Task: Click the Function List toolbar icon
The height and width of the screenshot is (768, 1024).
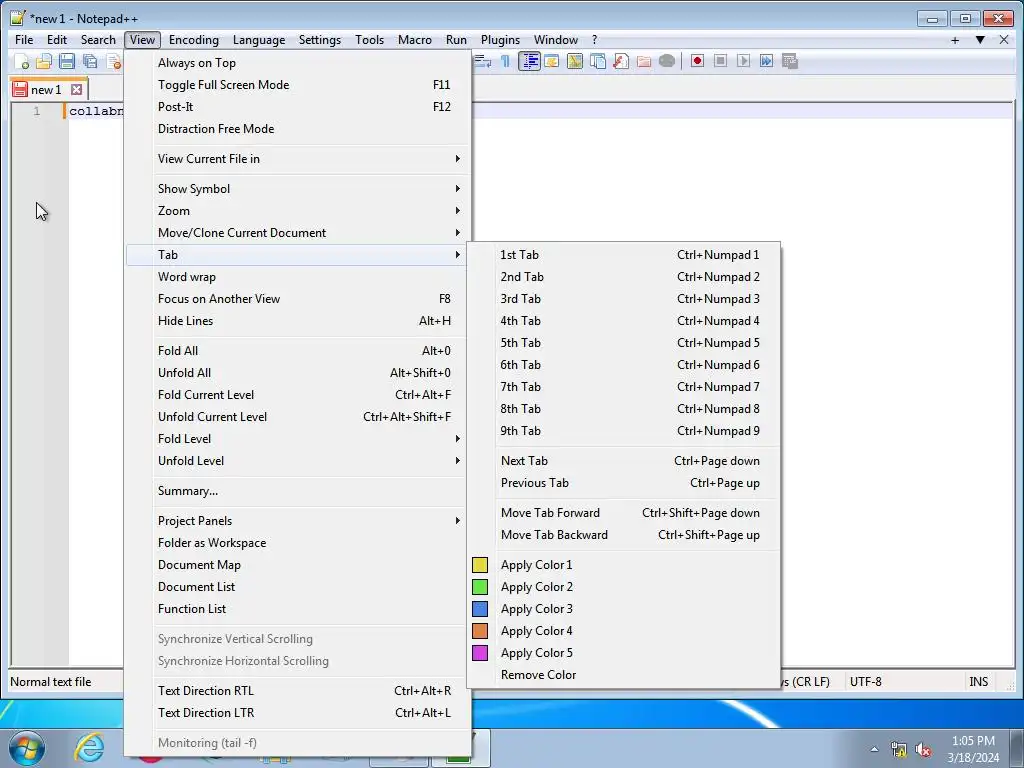Action: [620, 61]
